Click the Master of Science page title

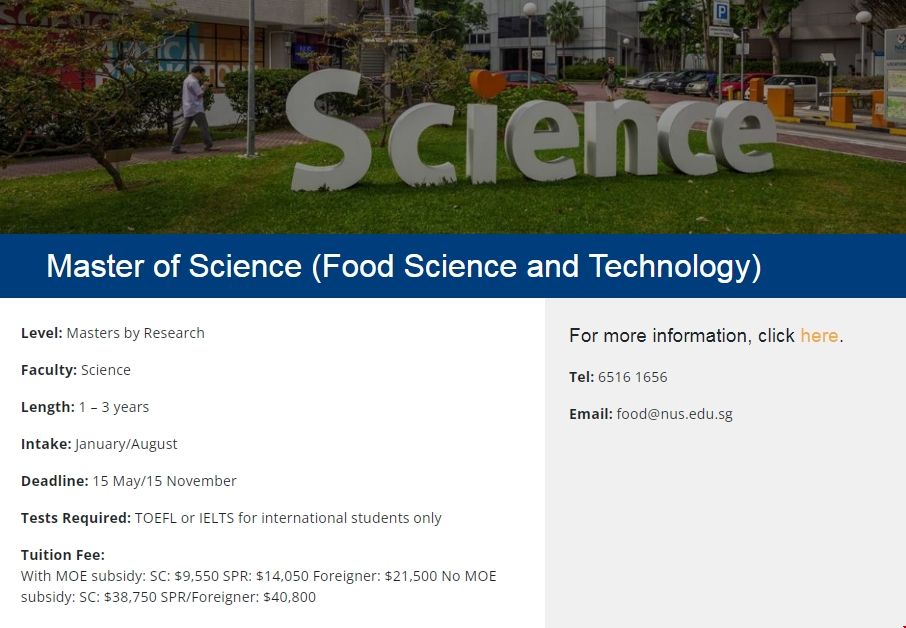(x=403, y=266)
